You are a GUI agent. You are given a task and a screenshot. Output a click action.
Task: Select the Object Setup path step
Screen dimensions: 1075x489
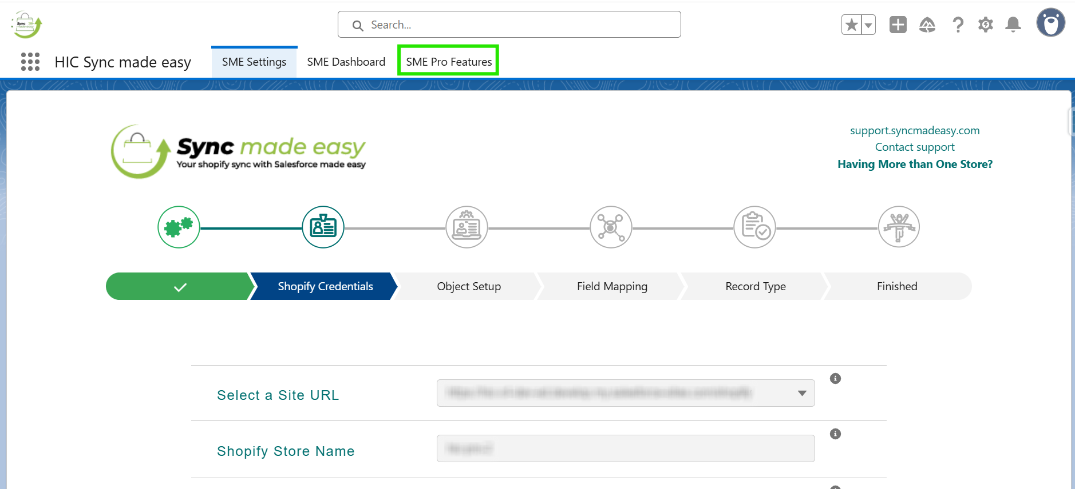(x=468, y=287)
